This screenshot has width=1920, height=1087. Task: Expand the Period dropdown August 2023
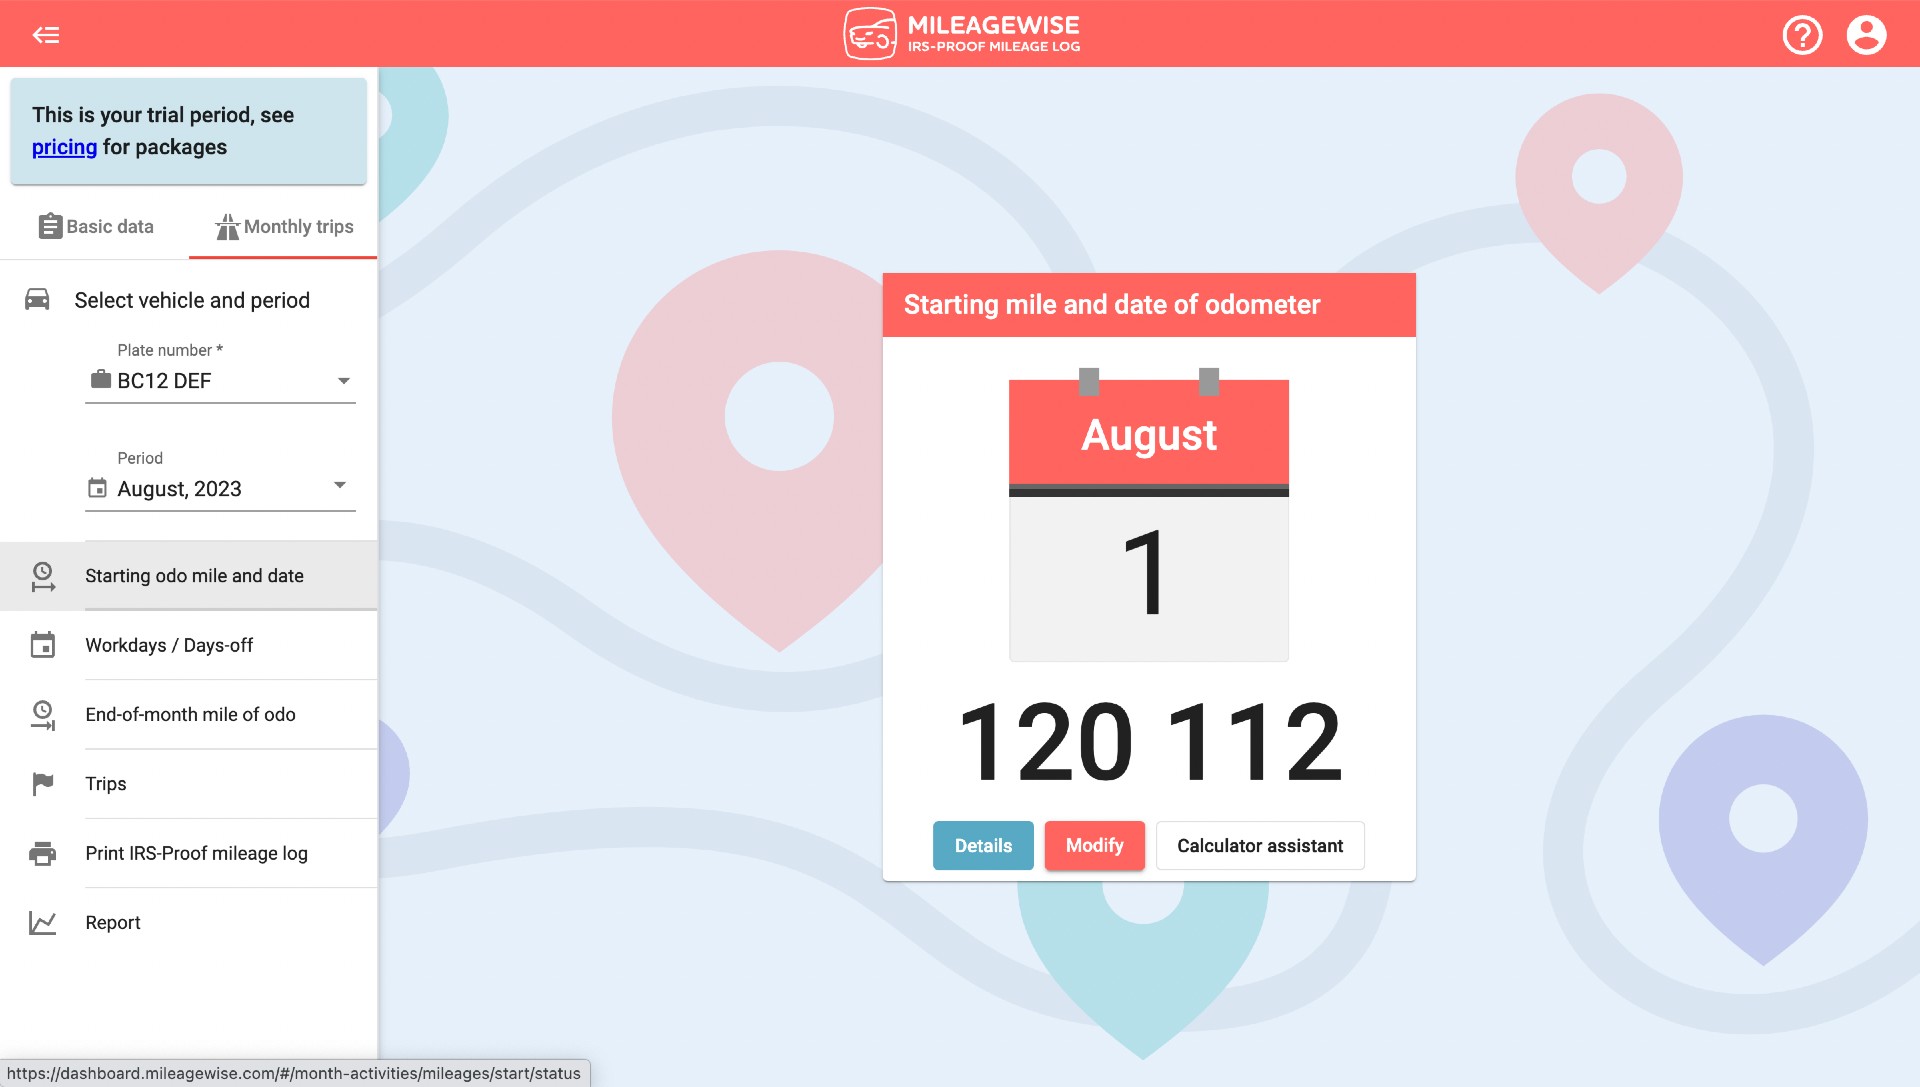pos(340,488)
